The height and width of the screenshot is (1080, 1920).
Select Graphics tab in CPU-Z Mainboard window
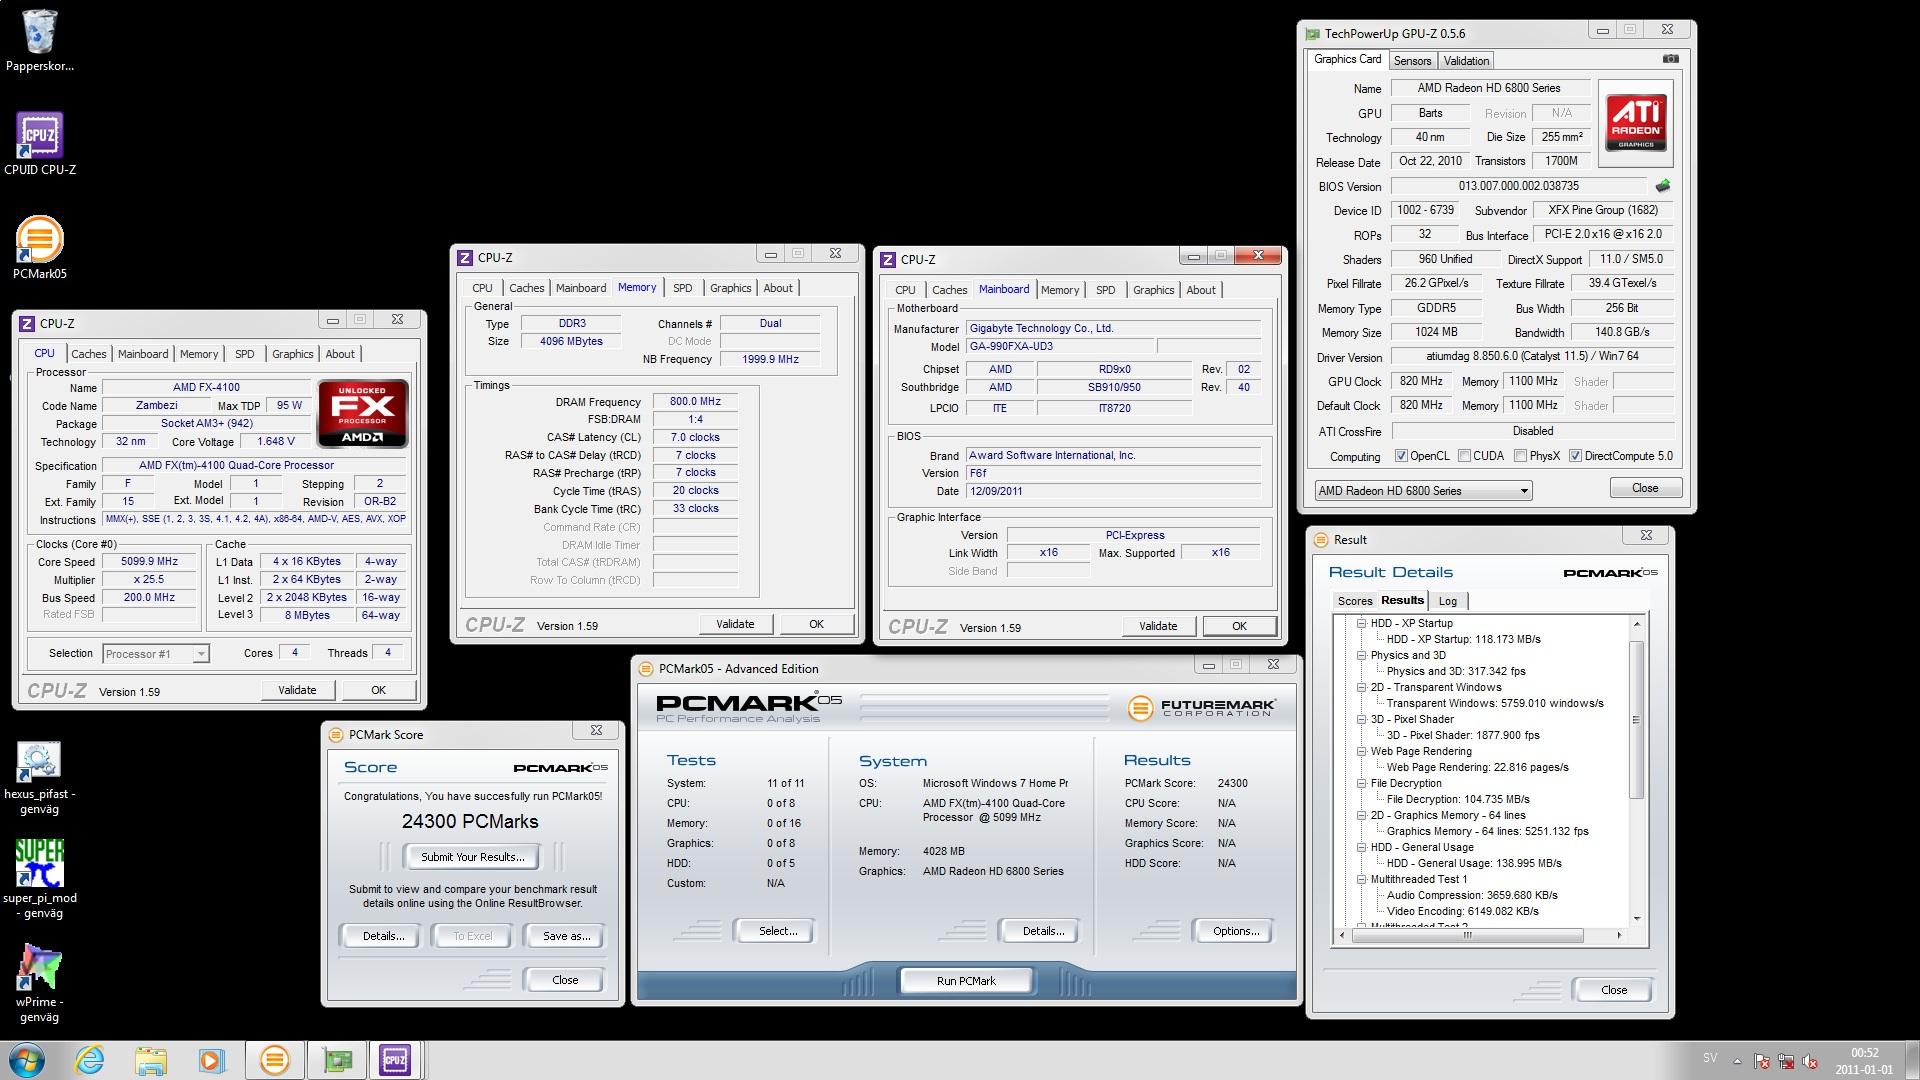point(1153,290)
